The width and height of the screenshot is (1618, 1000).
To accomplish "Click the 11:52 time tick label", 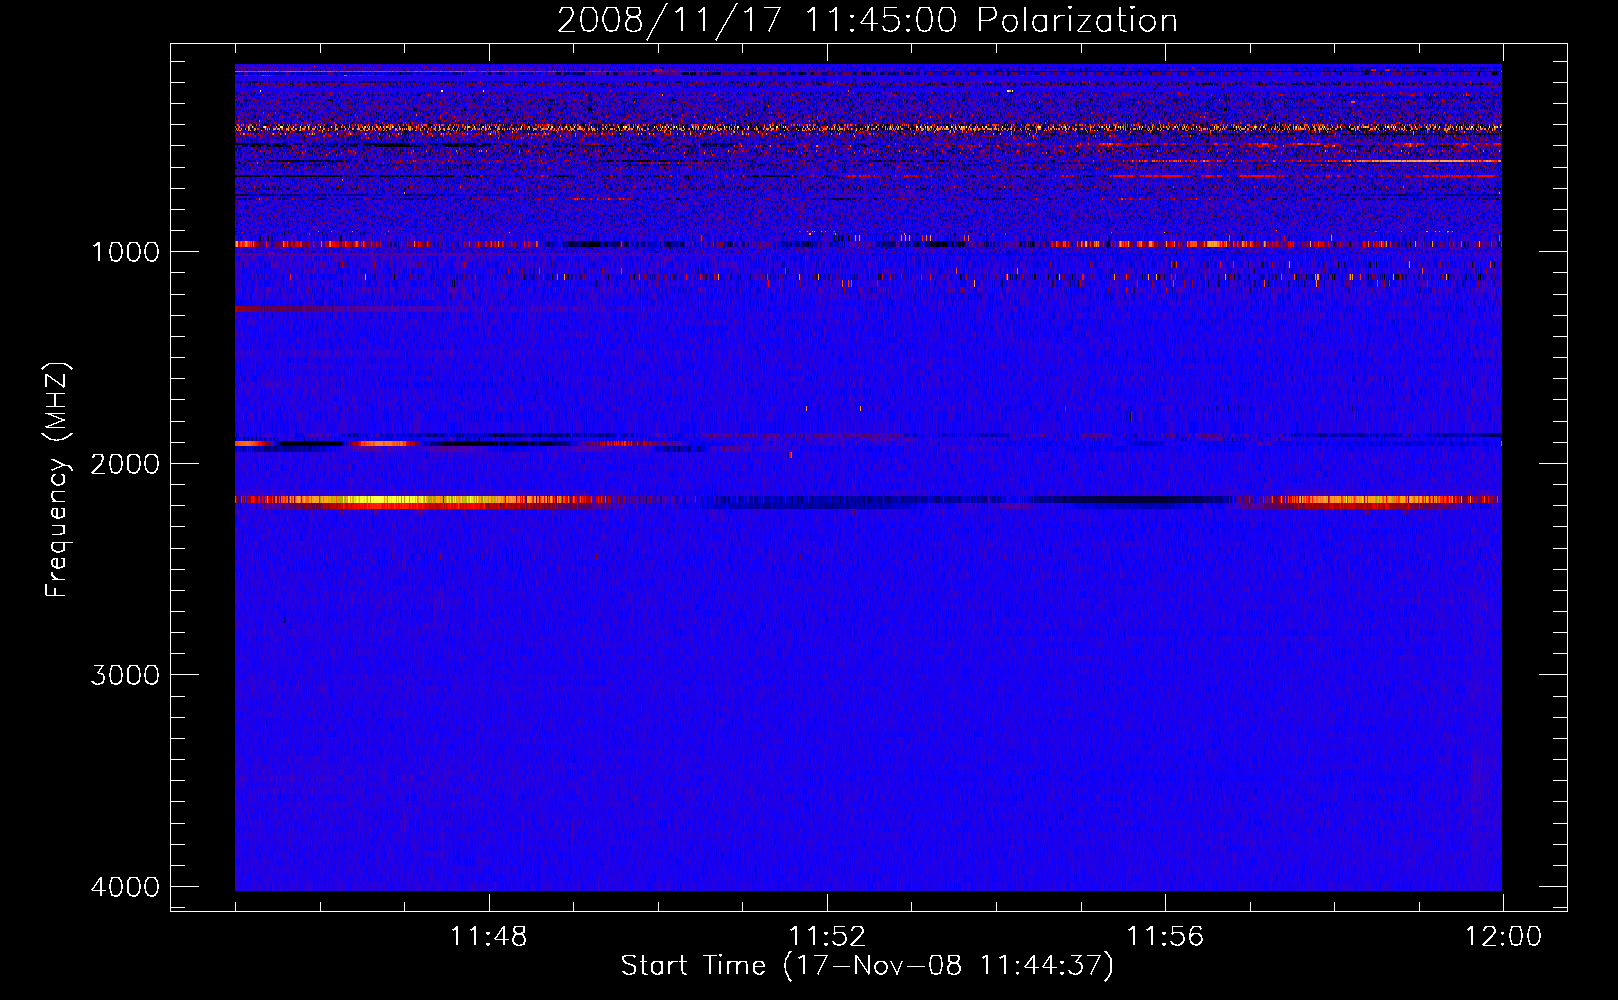I will click(827, 937).
